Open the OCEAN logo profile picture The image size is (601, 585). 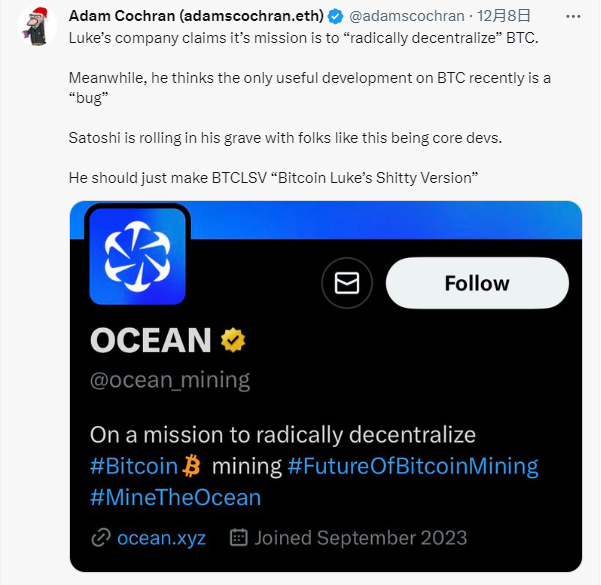(138, 254)
